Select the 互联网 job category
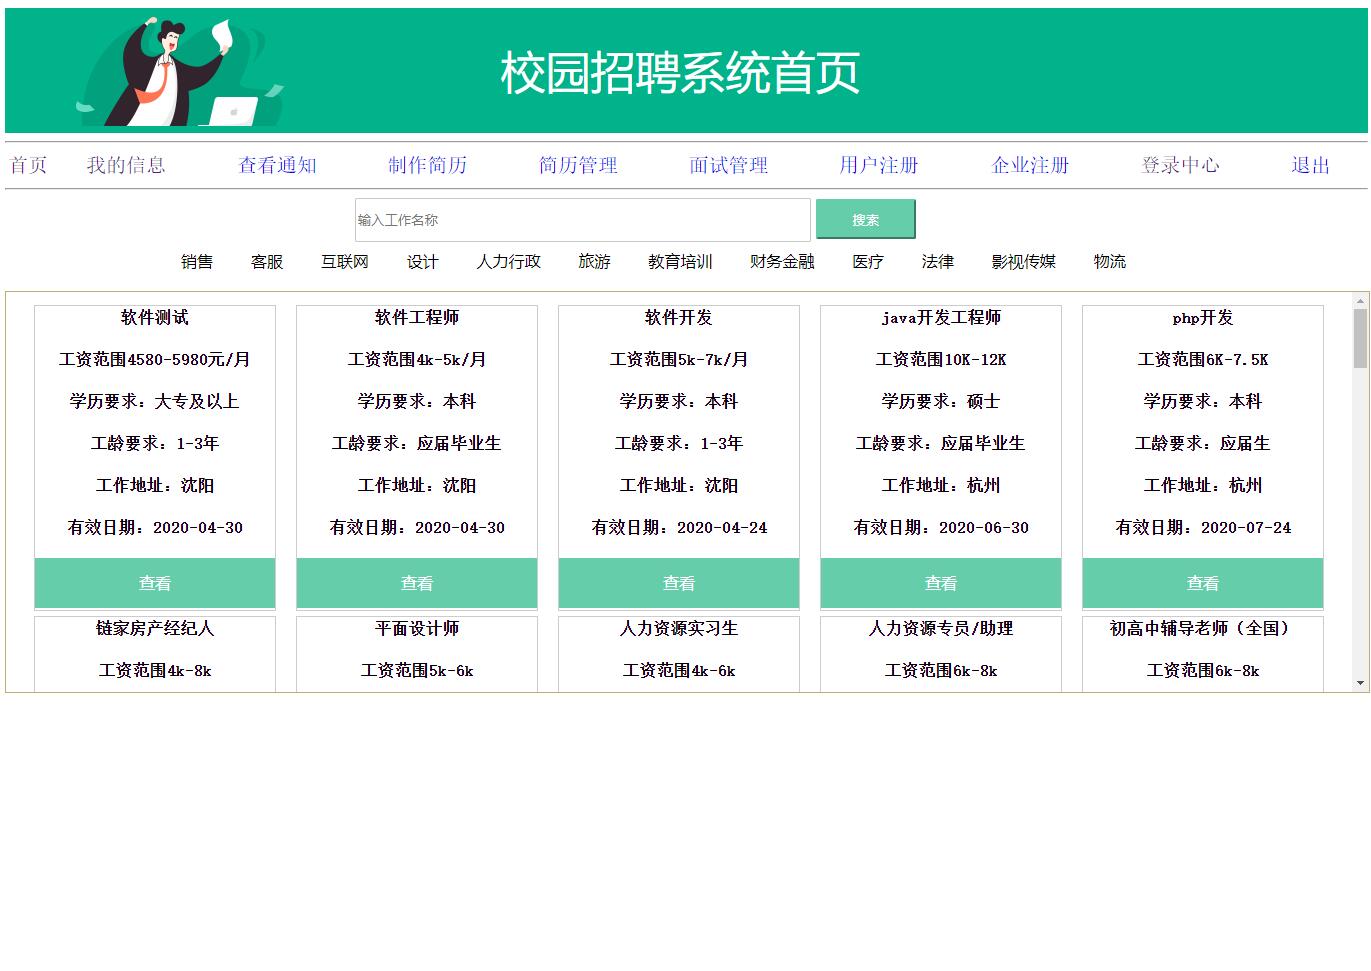The width and height of the screenshot is (1371, 971). [x=344, y=261]
